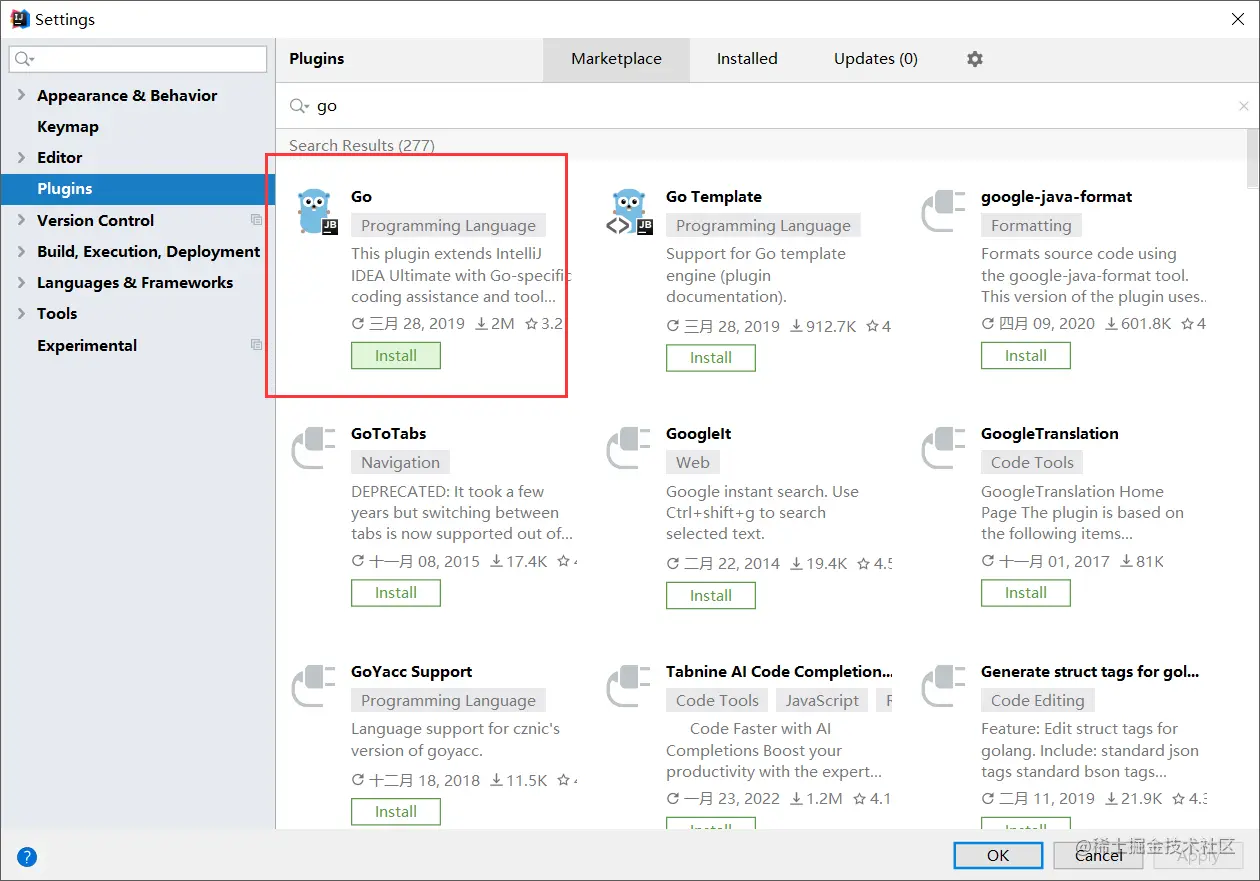Expand the Version Control node

click(21, 220)
